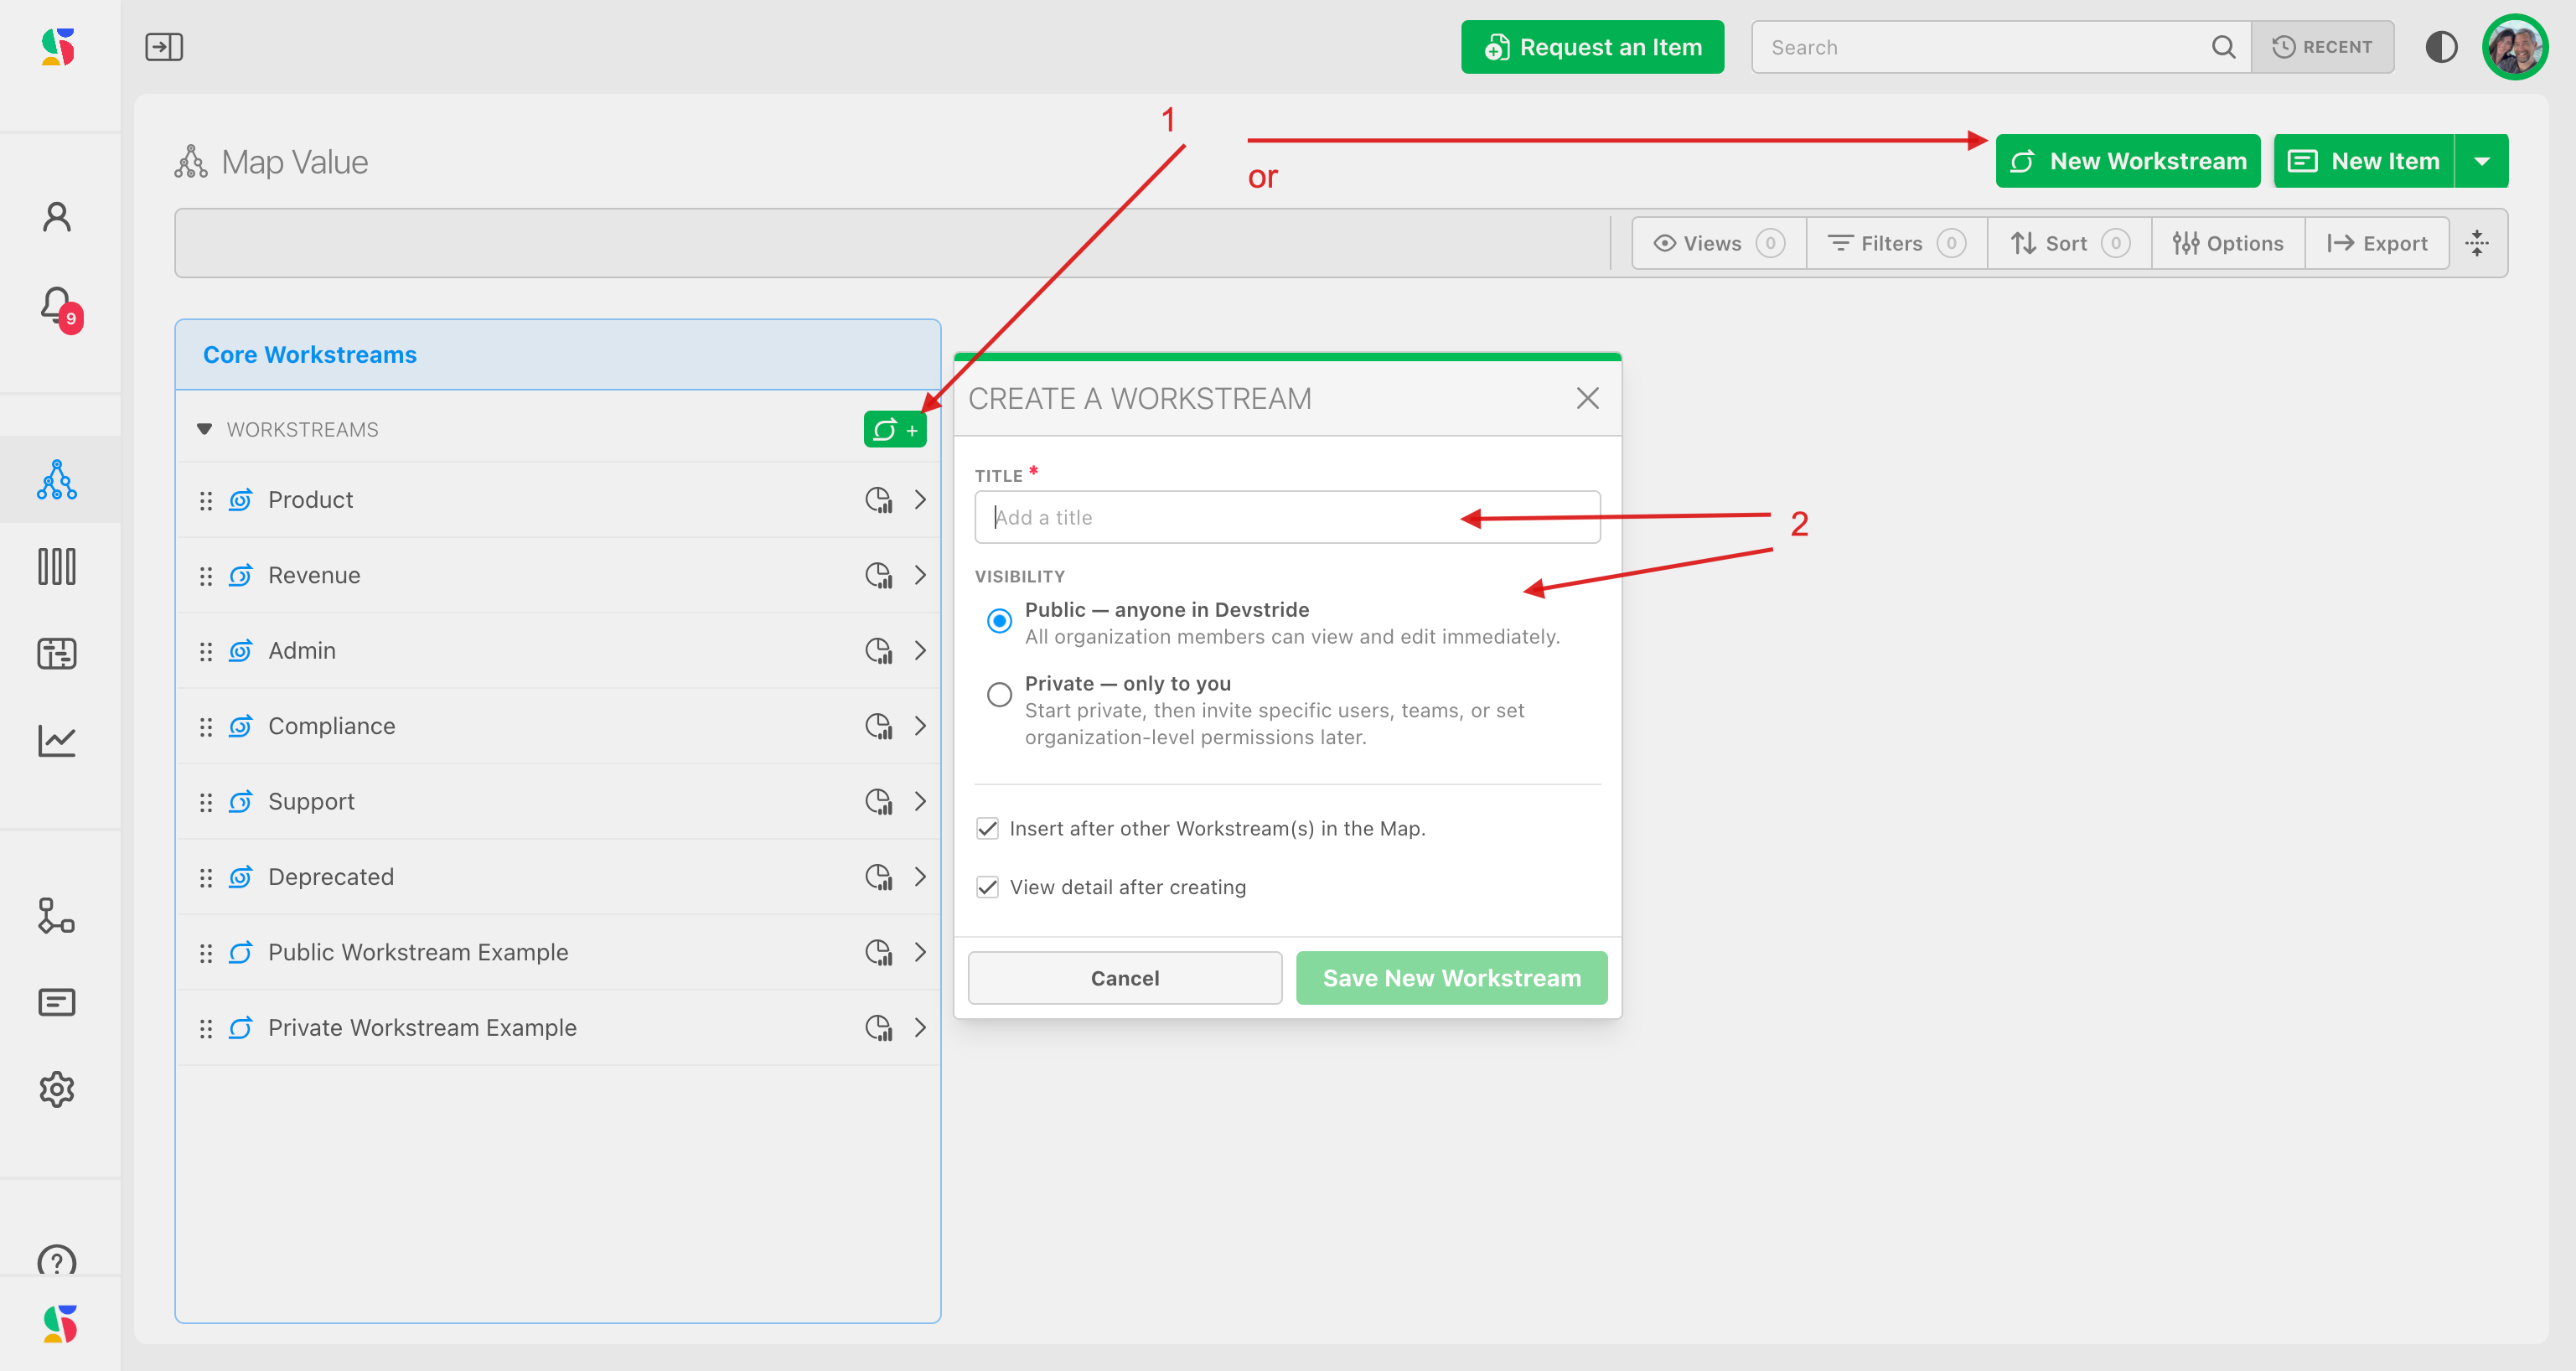Click the Add a title field

point(1286,517)
